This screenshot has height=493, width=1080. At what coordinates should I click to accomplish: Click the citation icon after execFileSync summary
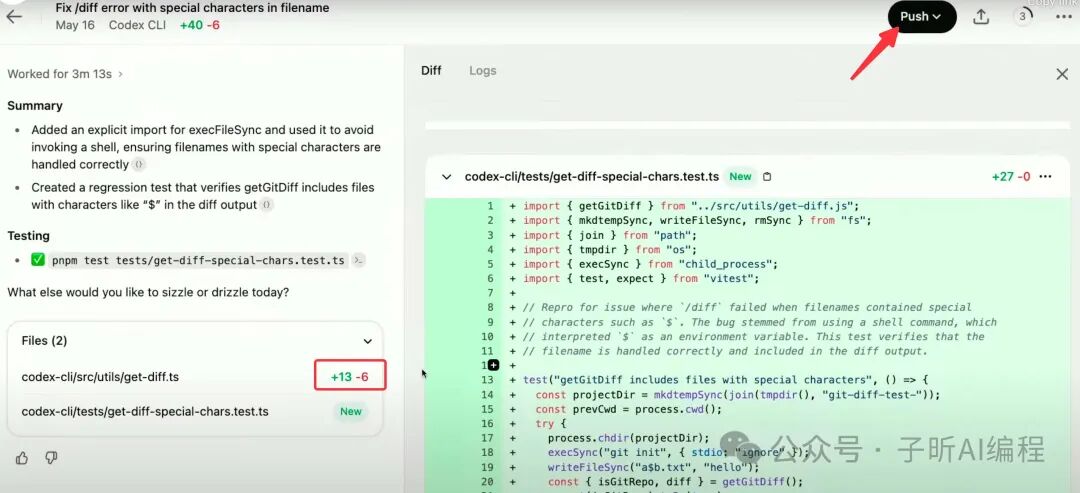point(139,165)
